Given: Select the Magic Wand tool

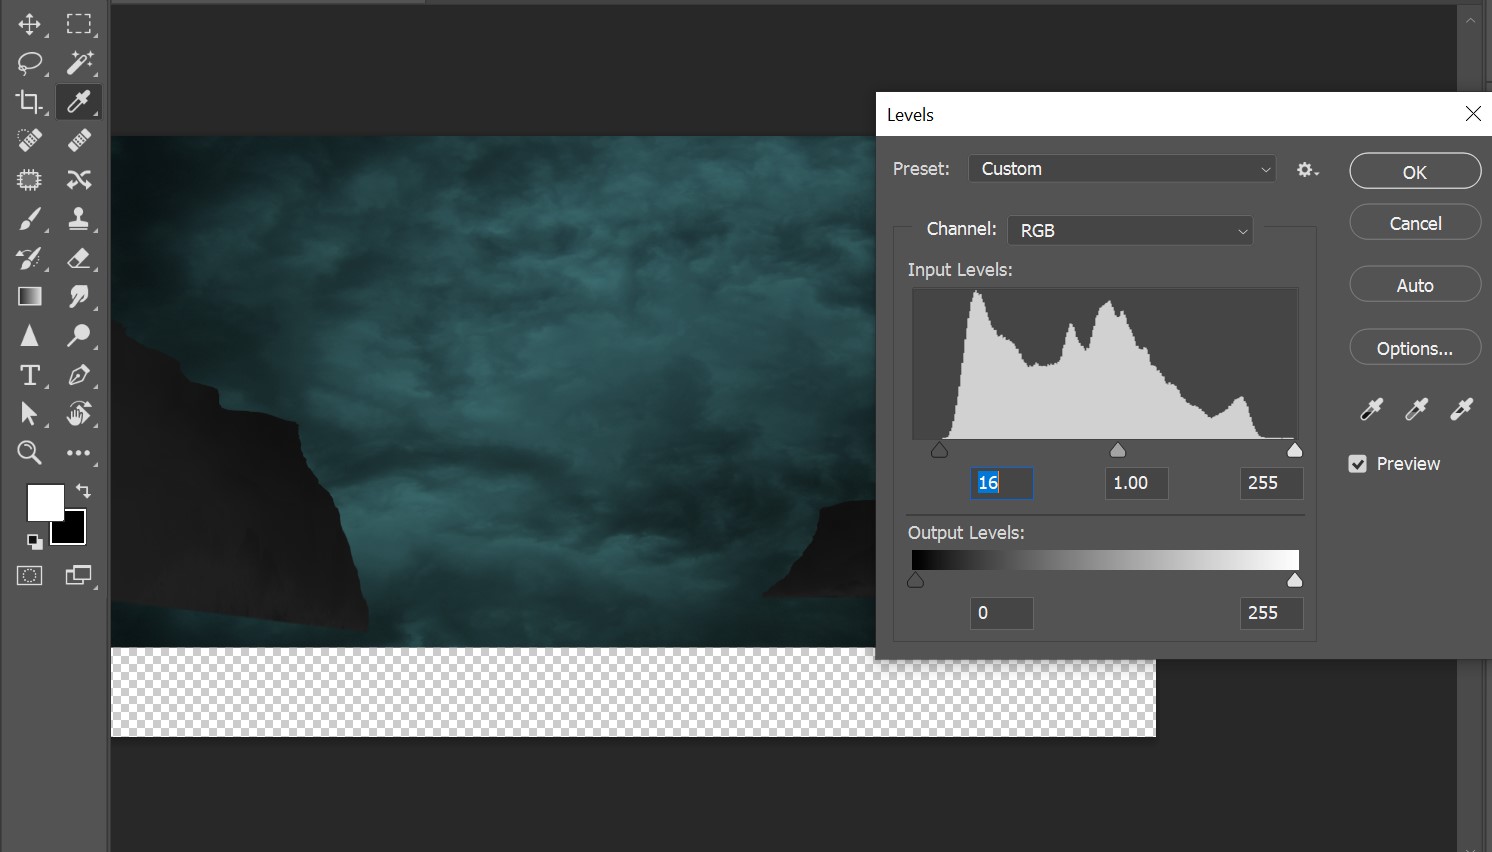Looking at the screenshot, I should pyautogui.click(x=79, y=63).
